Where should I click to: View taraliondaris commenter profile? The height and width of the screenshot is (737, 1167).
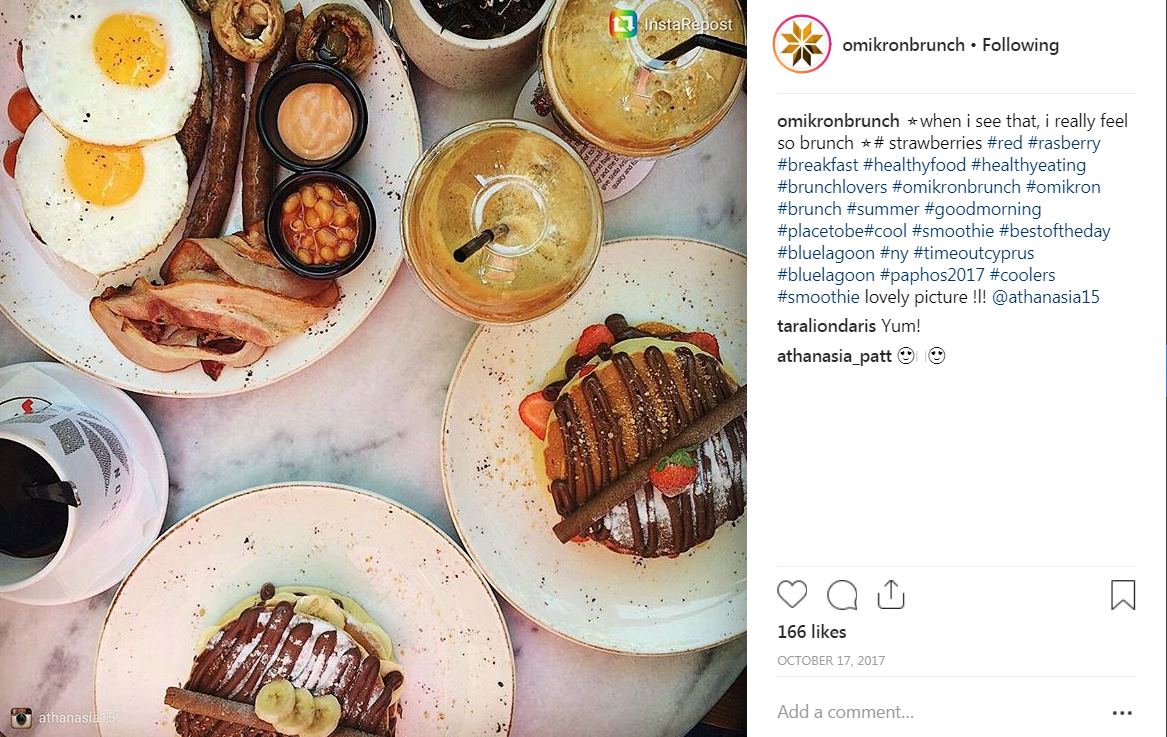coord(826,326)
